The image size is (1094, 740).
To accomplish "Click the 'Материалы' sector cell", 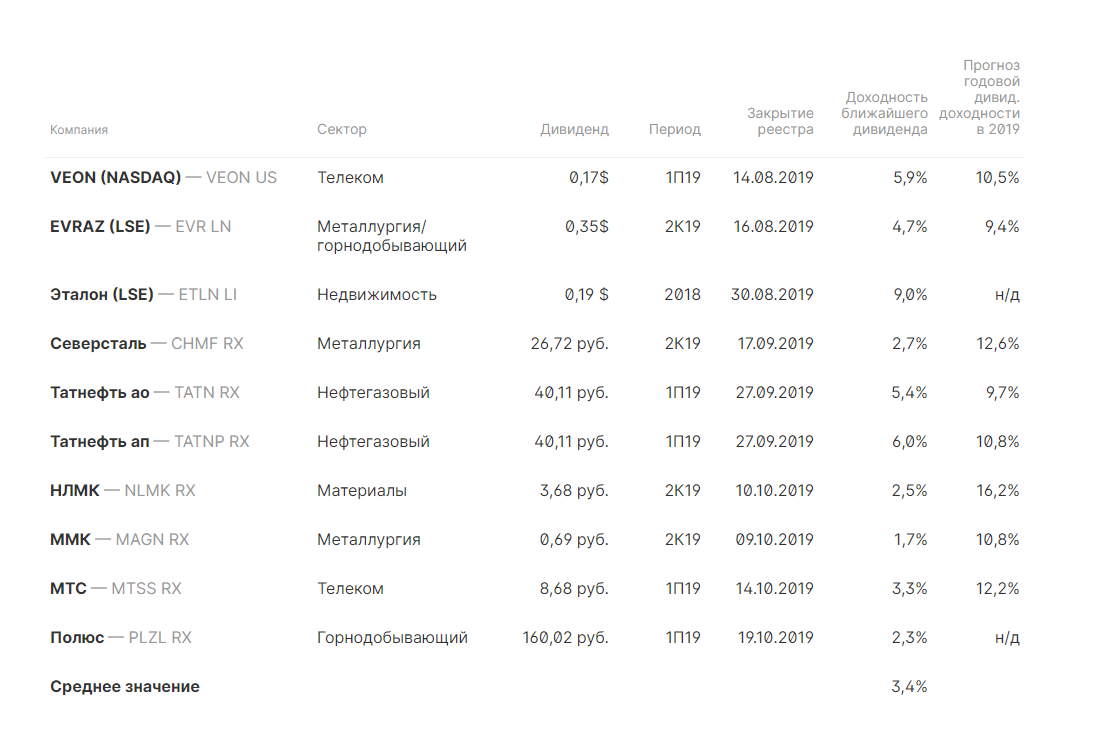I will pyautogui.click(x=362, y=490).
